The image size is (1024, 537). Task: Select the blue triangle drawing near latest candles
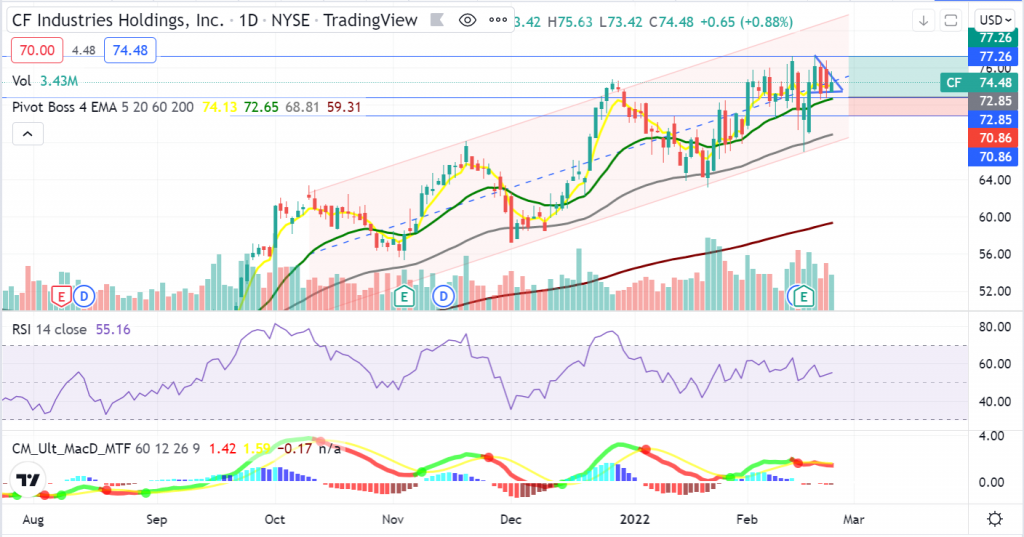click(x=827, y=74)
